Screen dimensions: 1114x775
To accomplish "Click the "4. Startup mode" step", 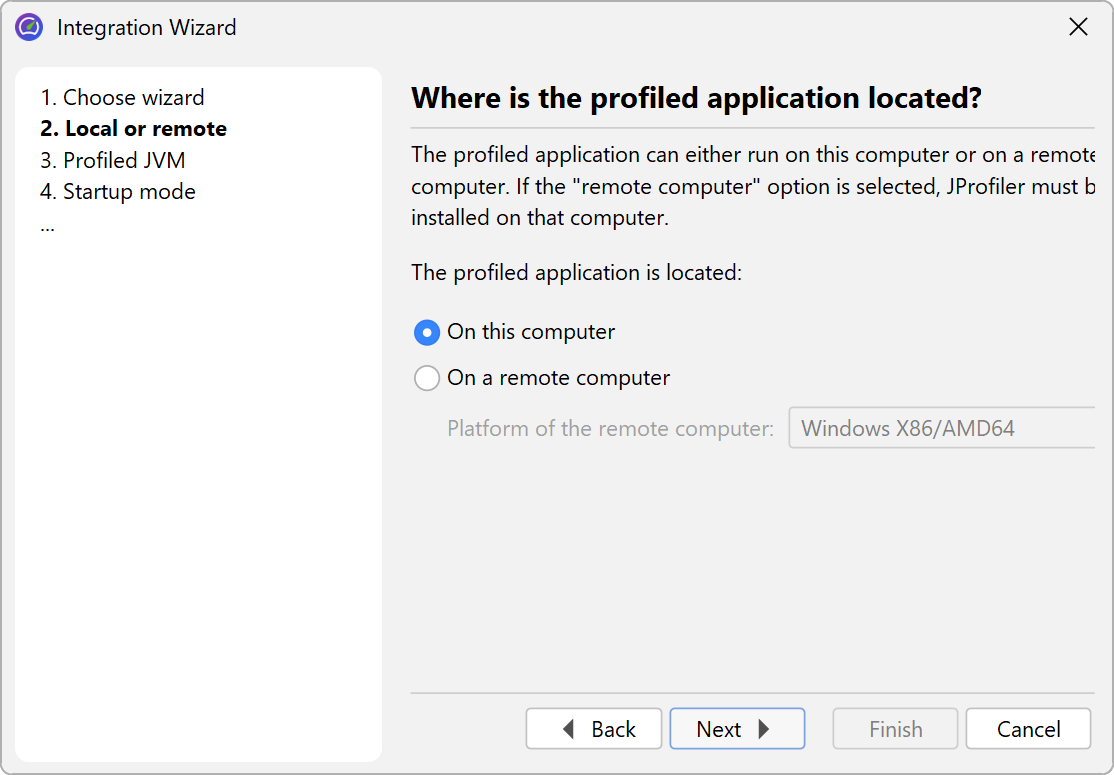I will (117, 192).
